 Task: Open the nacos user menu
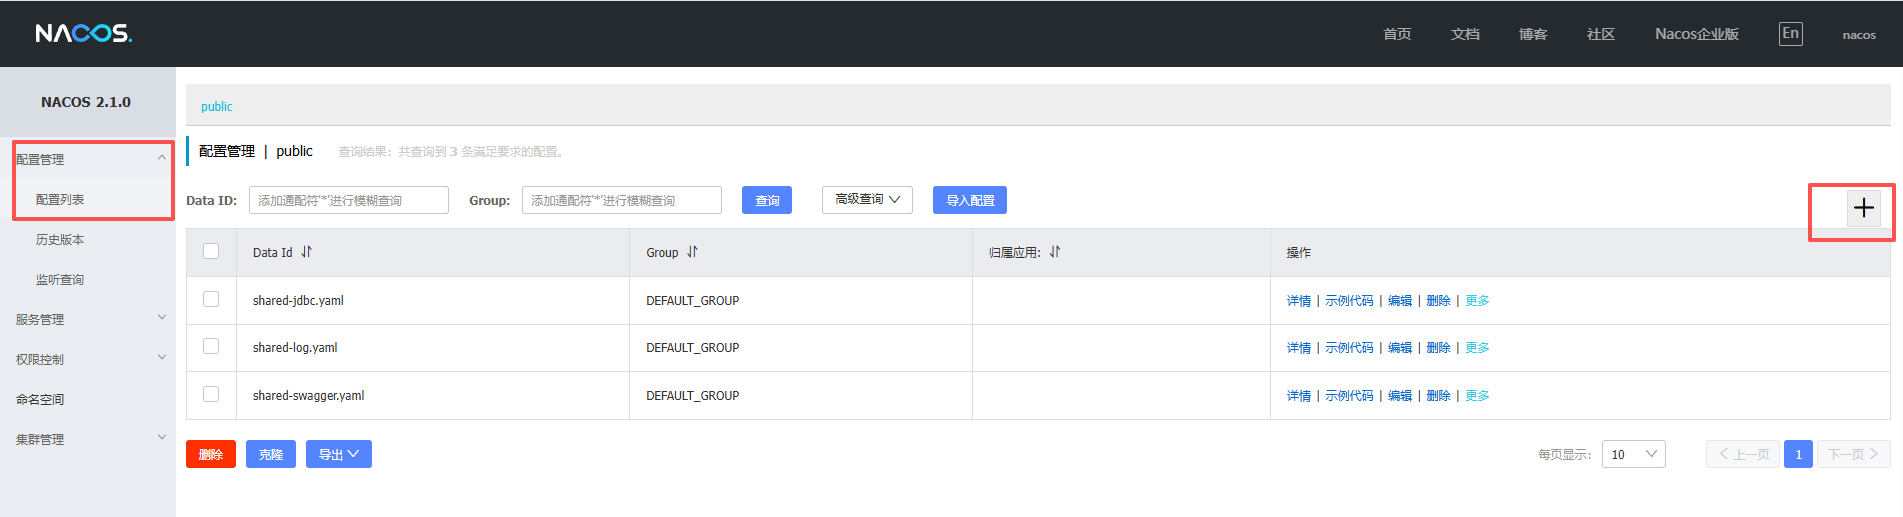[x=1859, y=35]
